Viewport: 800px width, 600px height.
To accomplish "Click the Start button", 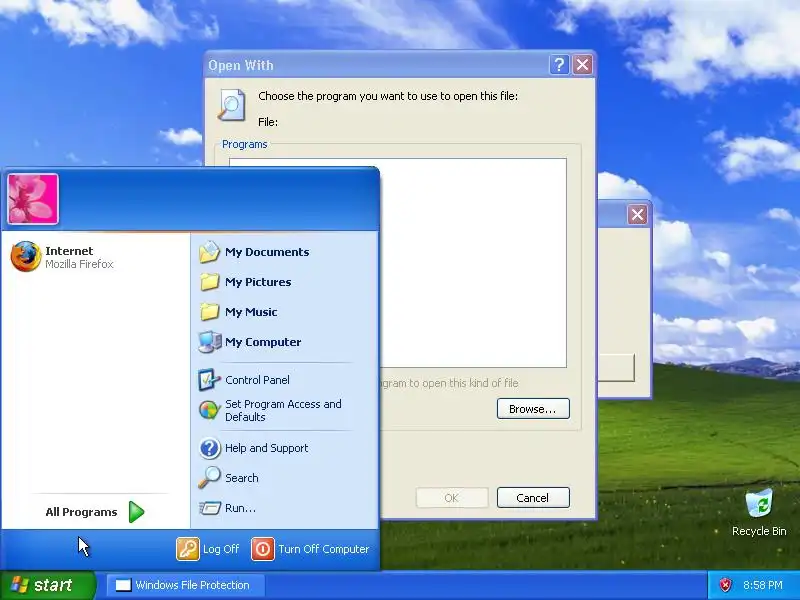I will pyautogui.click(x=48, y=585).
